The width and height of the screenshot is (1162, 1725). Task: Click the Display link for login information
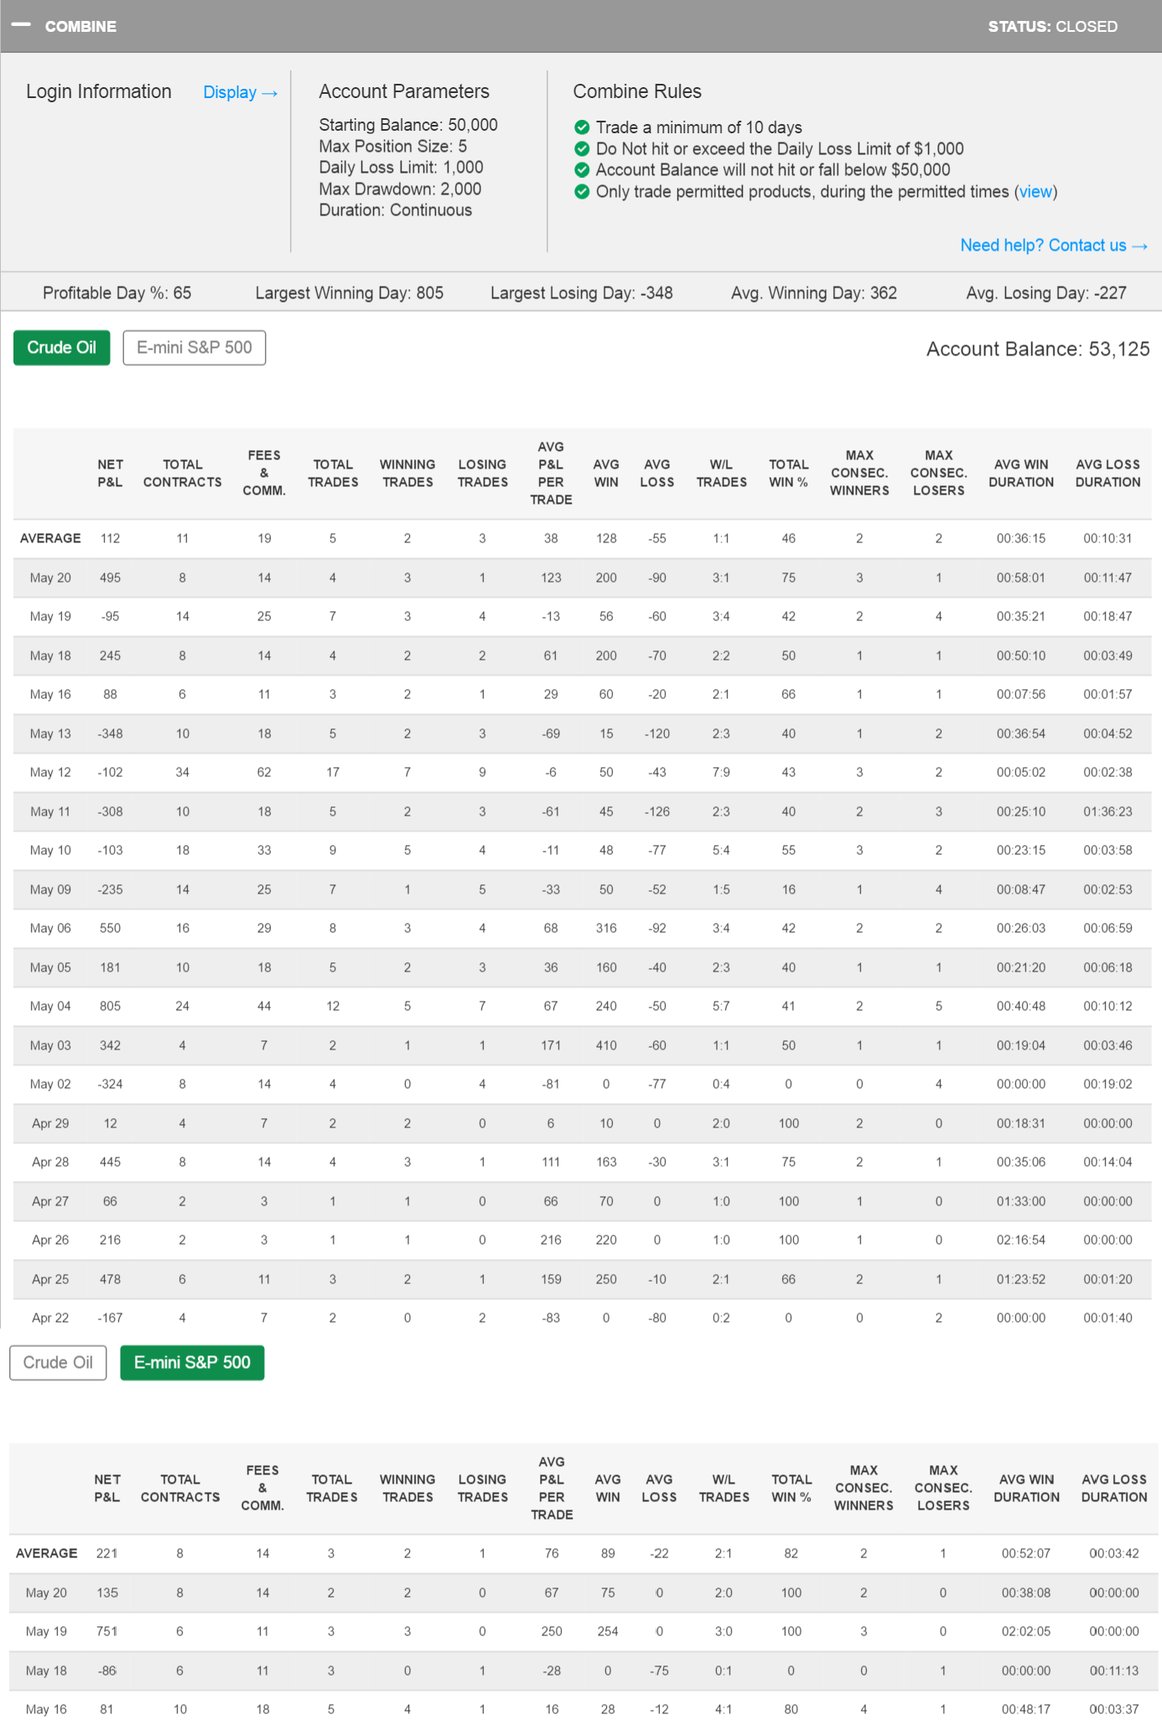pyautogui.click(x=240, y=92)
